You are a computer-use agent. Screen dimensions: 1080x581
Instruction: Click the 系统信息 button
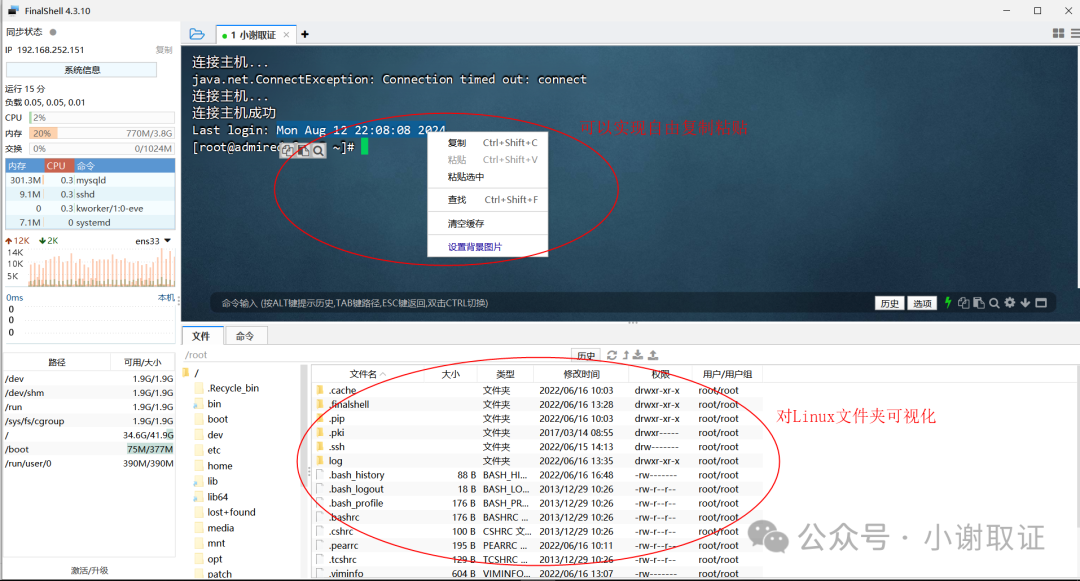[x=81, y=70]
